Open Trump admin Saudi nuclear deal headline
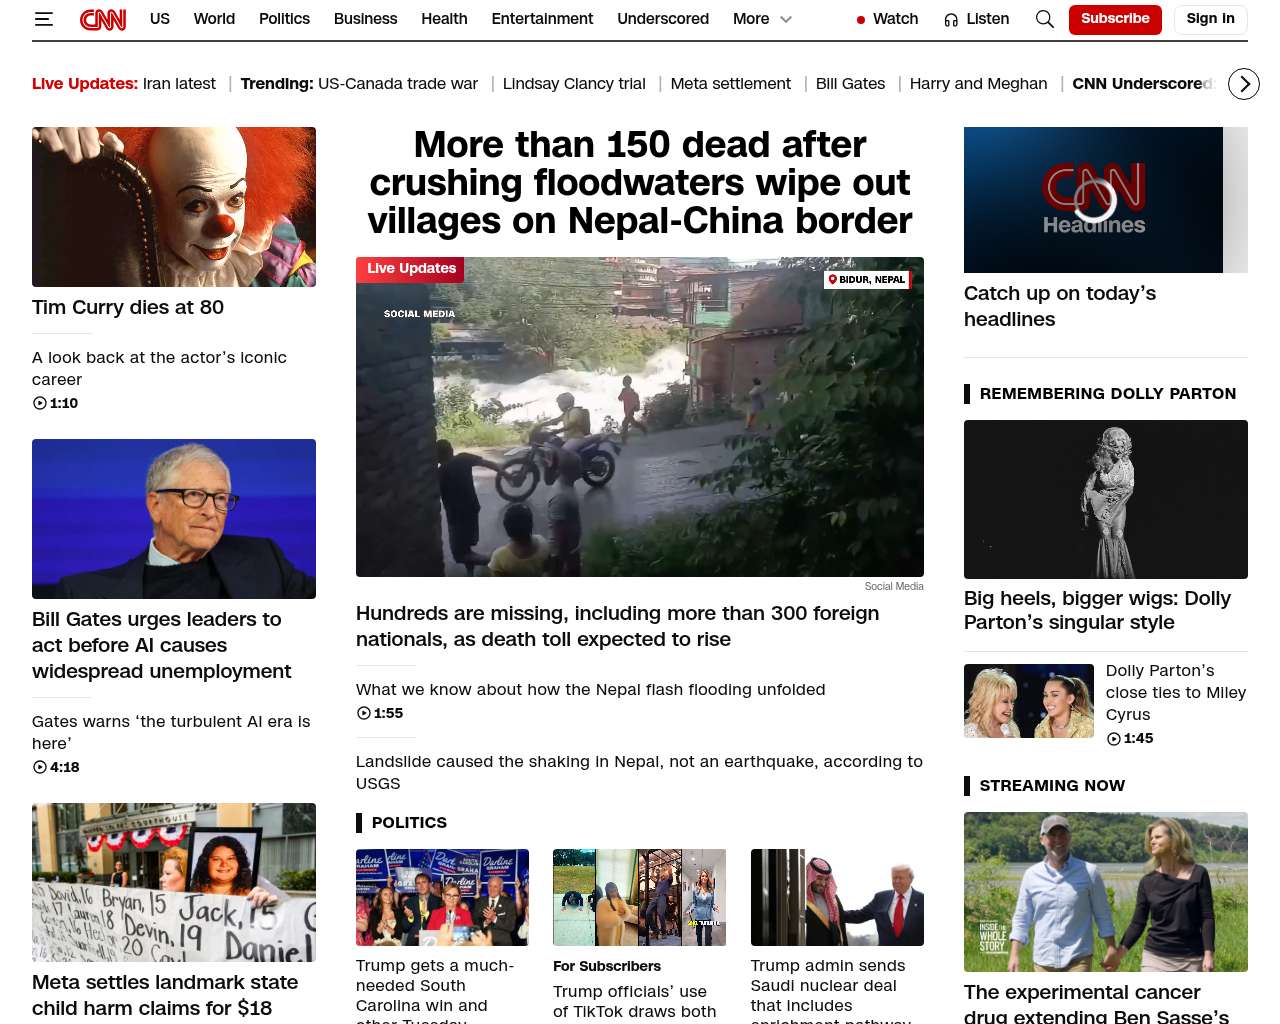Viewport: 1280px width, 1024px height. tap(830, 990)
